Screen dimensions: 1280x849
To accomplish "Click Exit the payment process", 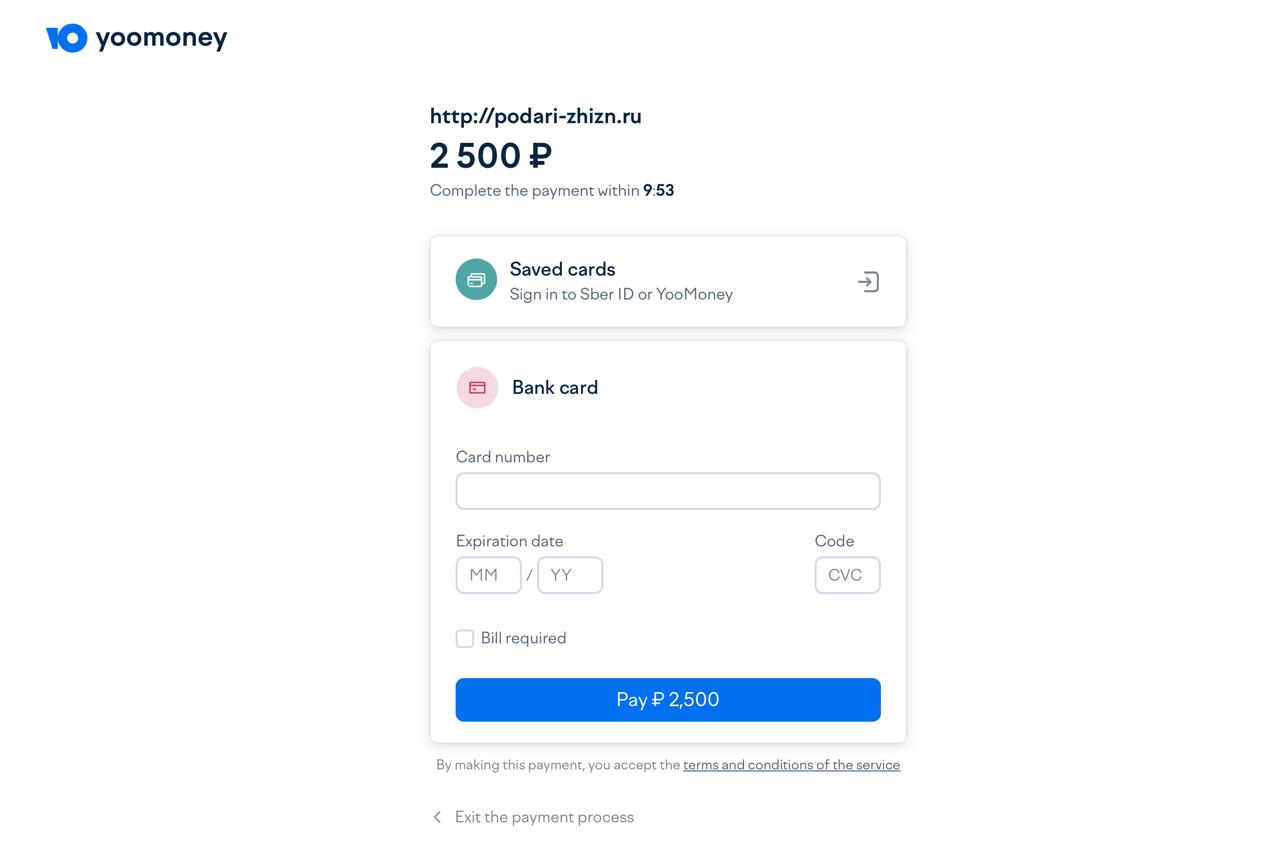I will coord(544,817).
